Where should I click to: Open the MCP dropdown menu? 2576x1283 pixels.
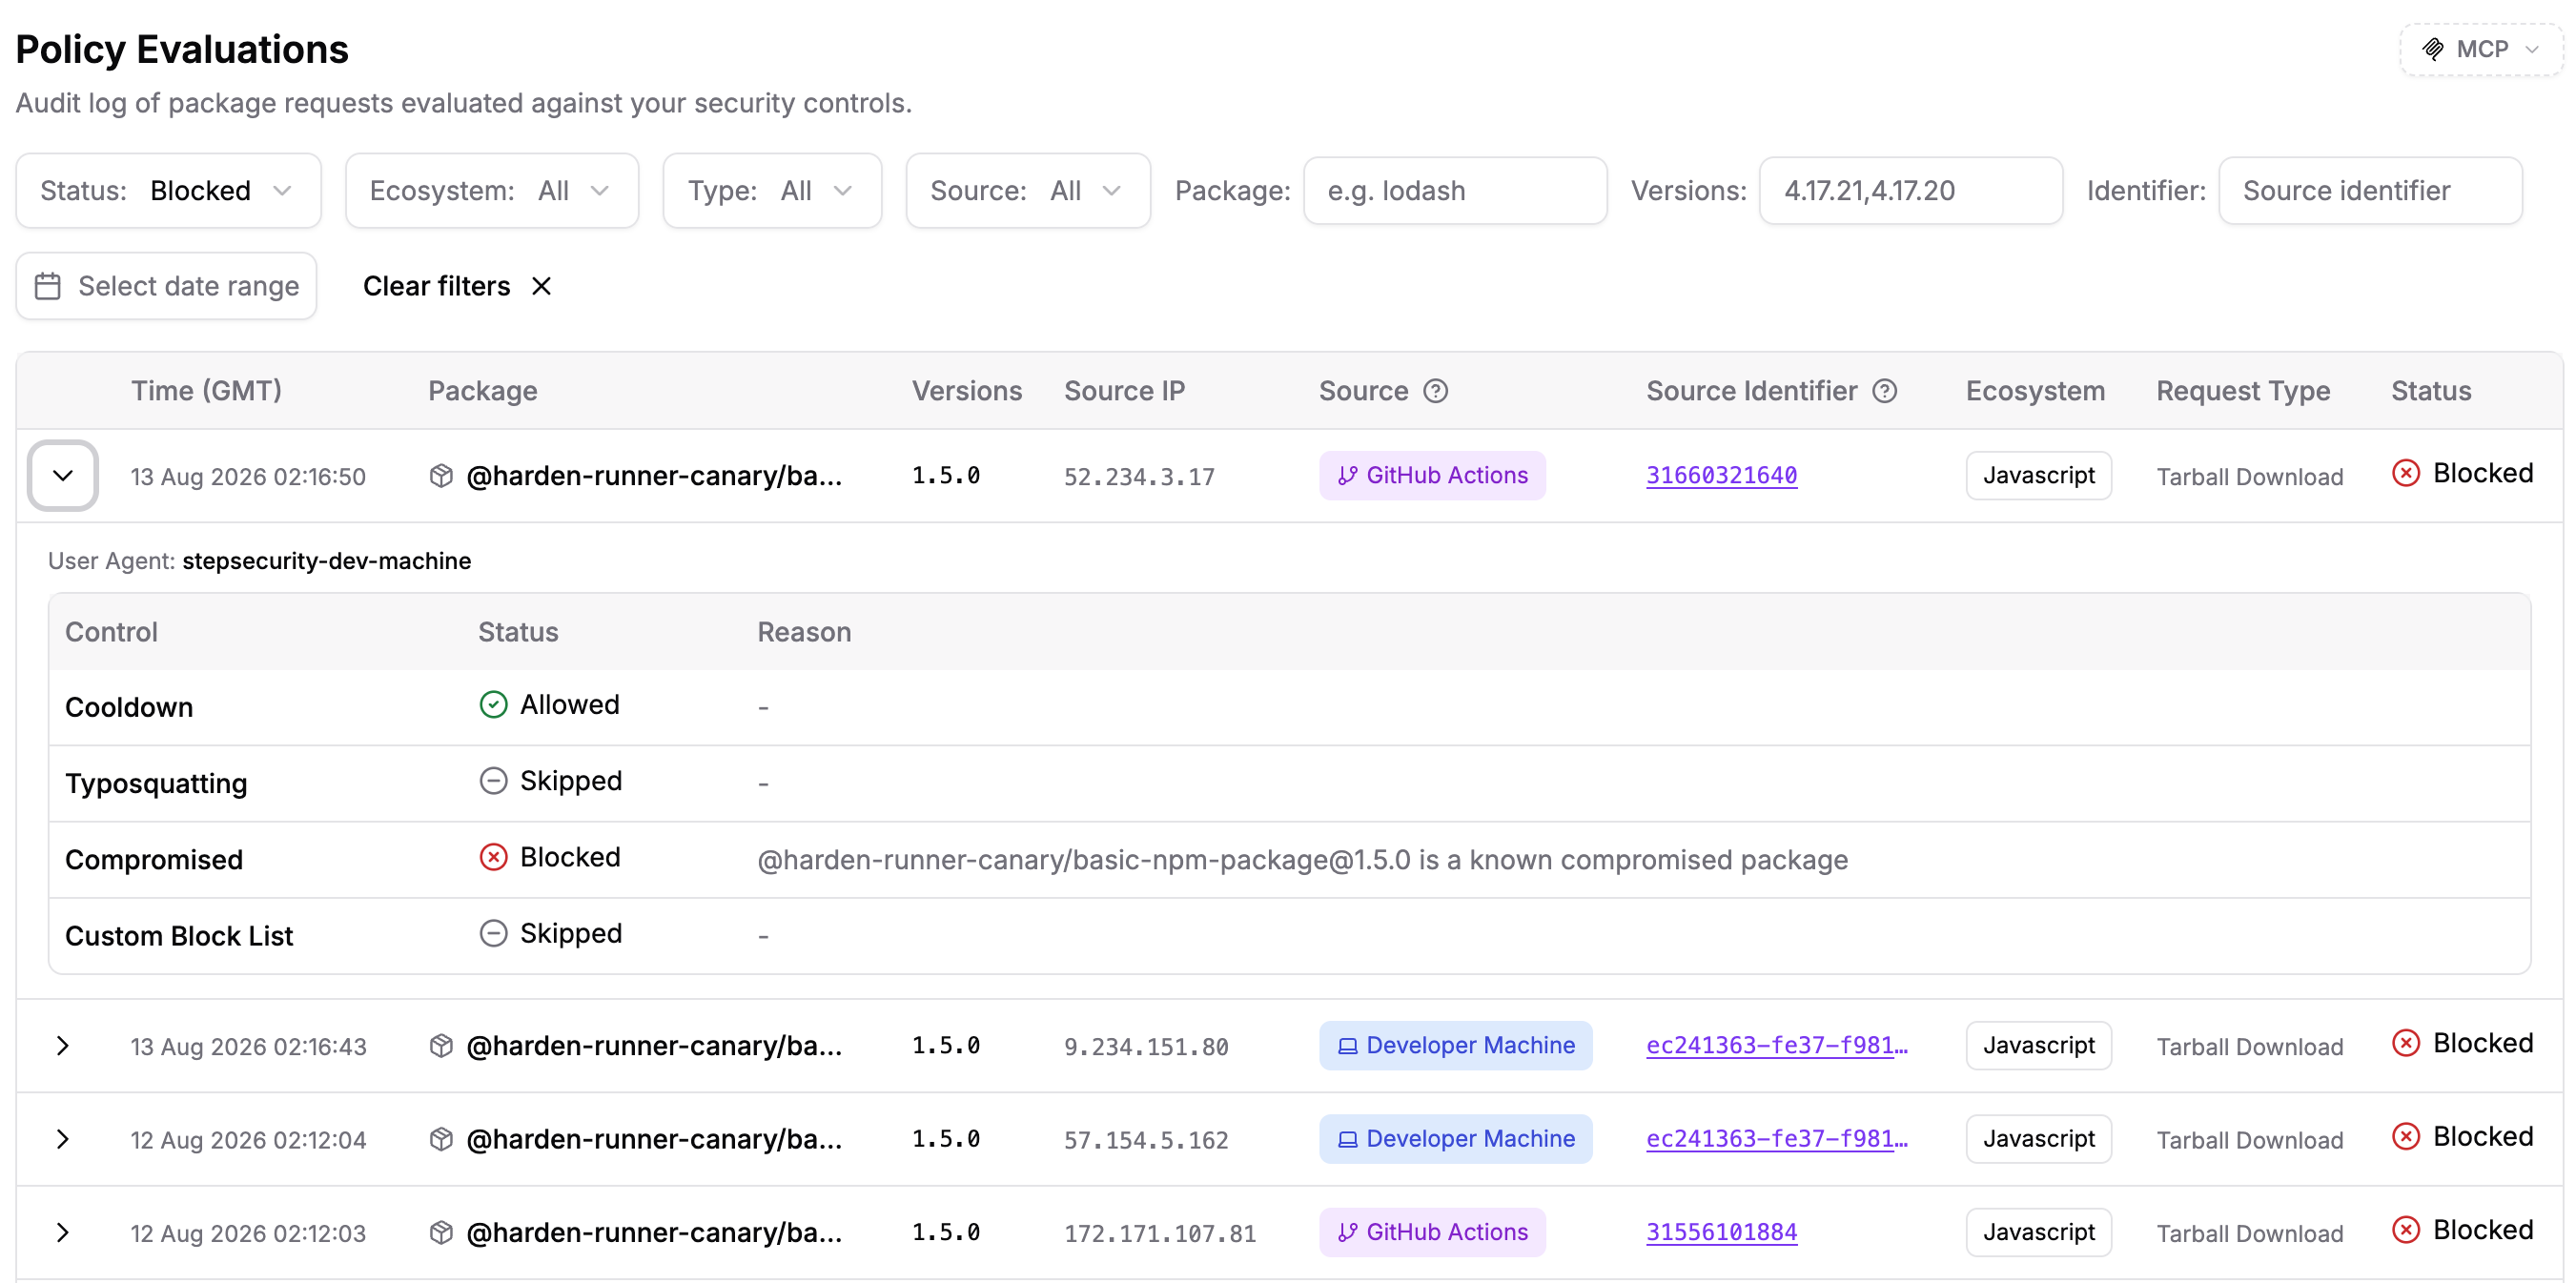[x=2480, y=49]
